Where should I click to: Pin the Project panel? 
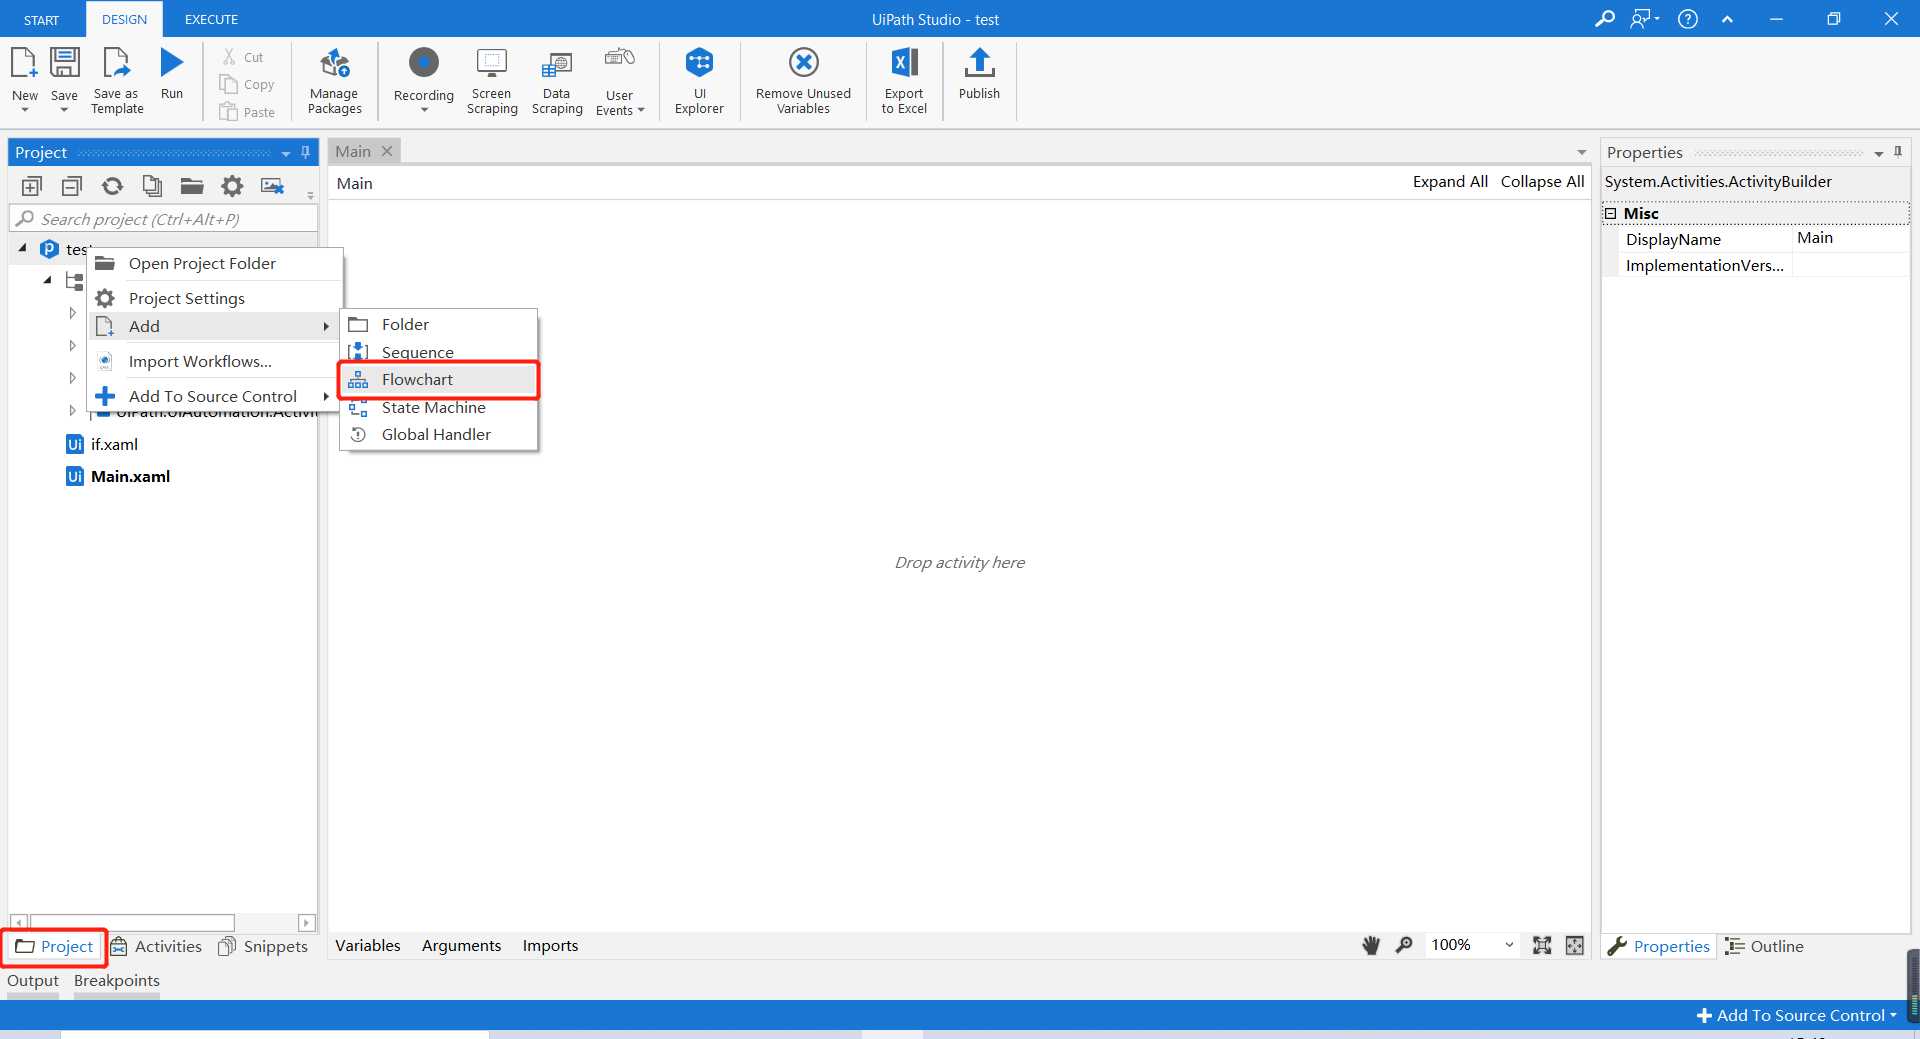tap(306, 152)
